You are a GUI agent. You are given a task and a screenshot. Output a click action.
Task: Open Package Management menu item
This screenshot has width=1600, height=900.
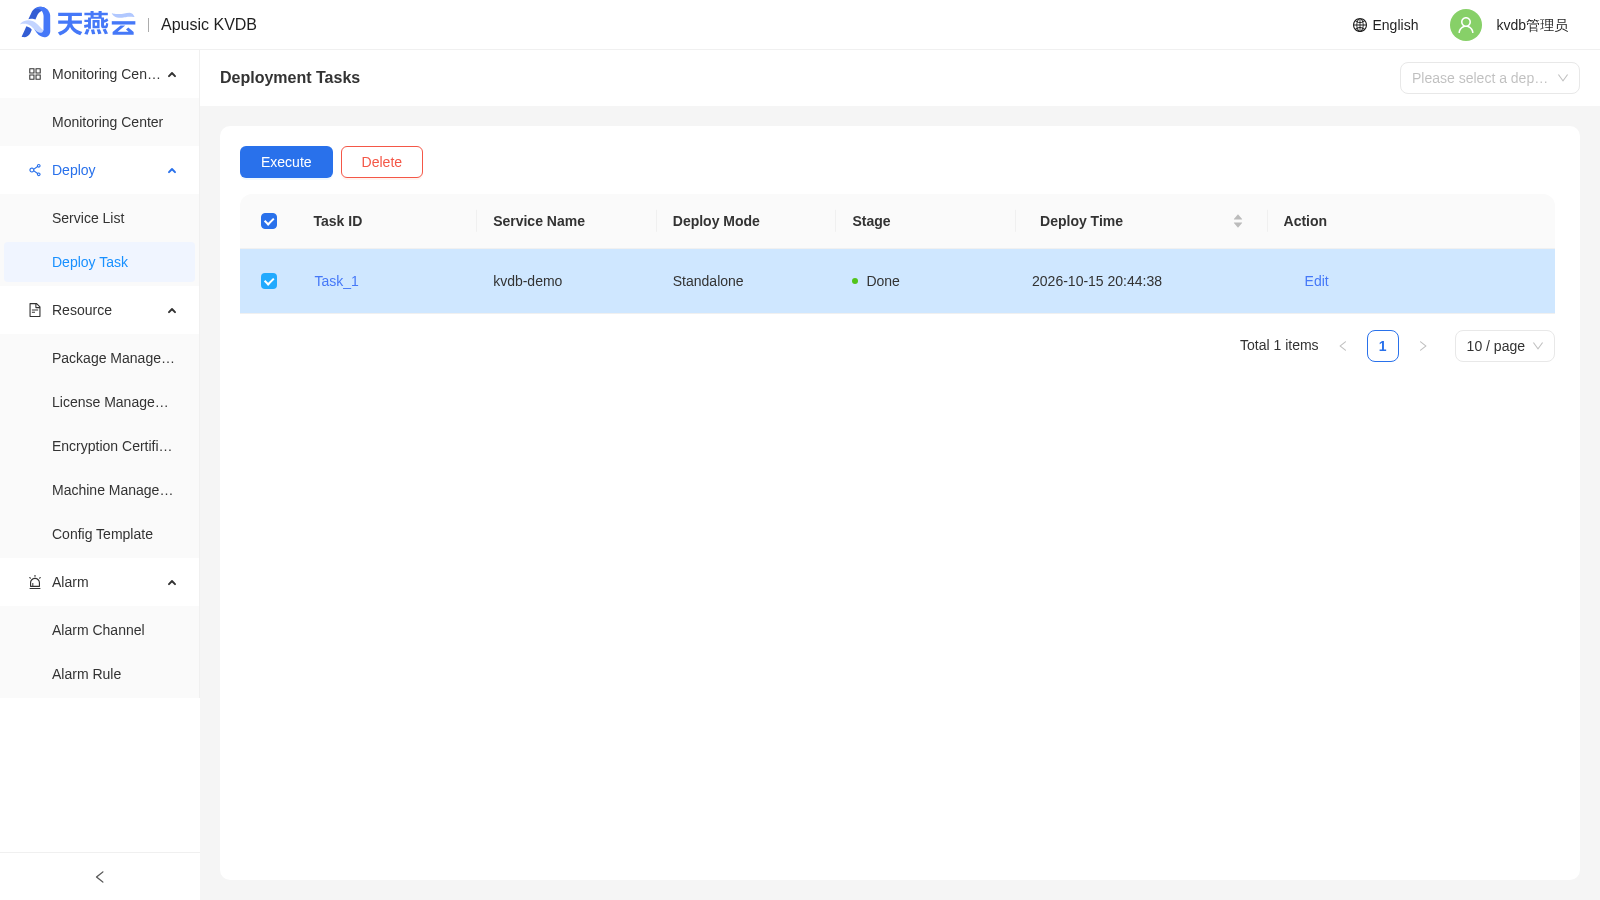(x=100, y=358)
